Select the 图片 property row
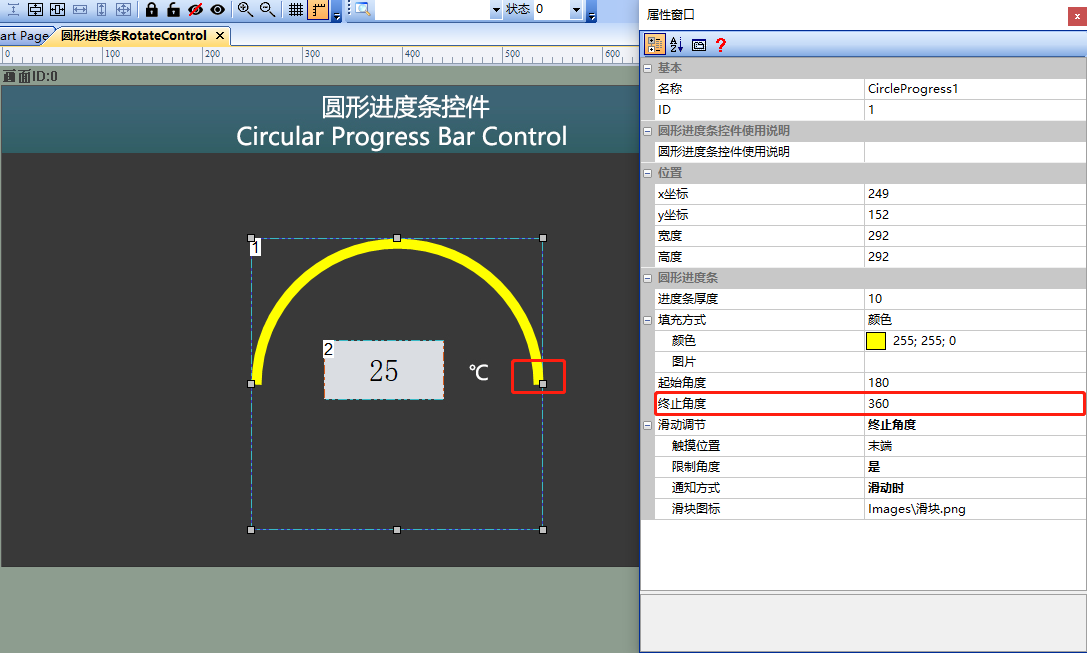 [870, 362]
